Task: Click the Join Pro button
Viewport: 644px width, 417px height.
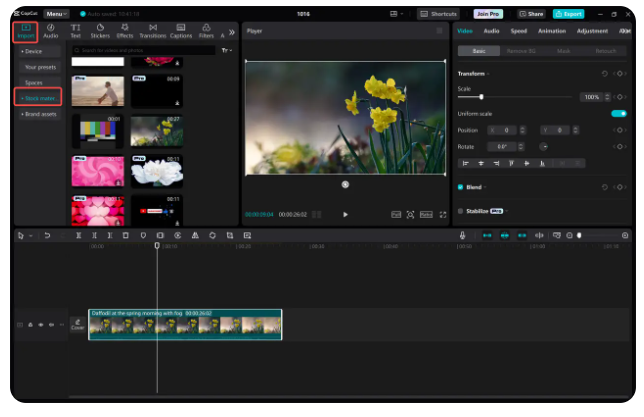Action: 490,14
